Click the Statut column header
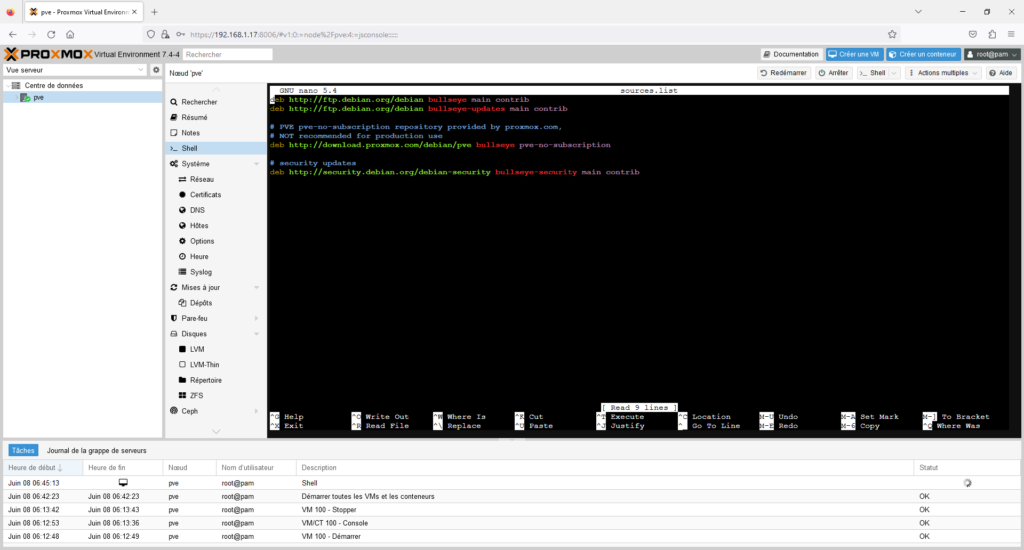This screenshot has height=550, width=1024. pyautogui.click(x=967, y=468)
